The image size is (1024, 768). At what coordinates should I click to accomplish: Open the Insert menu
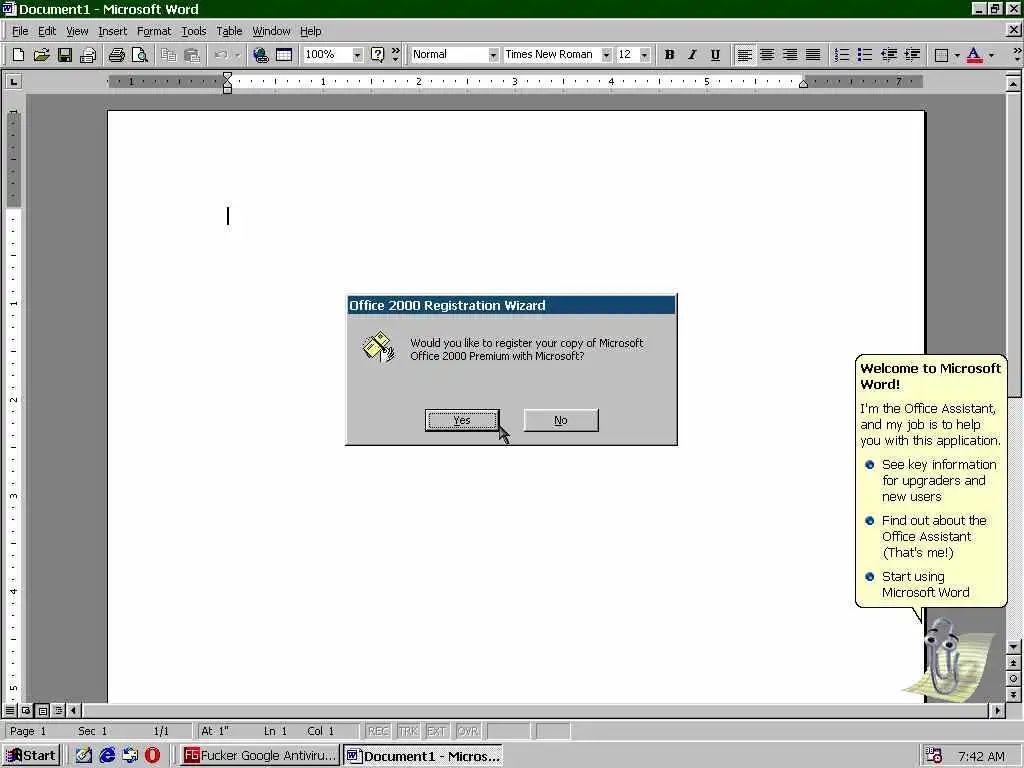point(112,31)
